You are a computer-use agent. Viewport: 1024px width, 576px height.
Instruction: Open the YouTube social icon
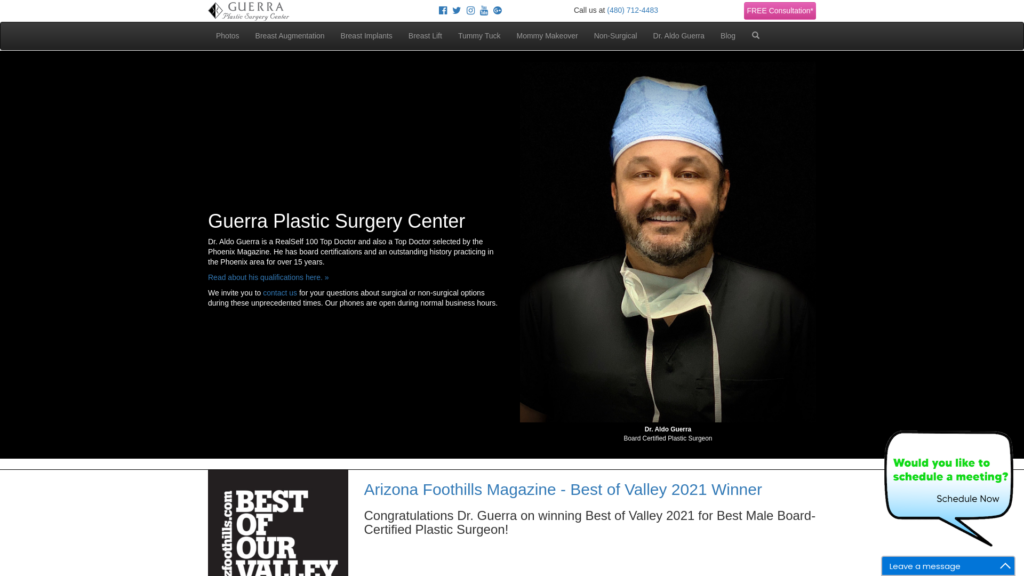(484, 10)
